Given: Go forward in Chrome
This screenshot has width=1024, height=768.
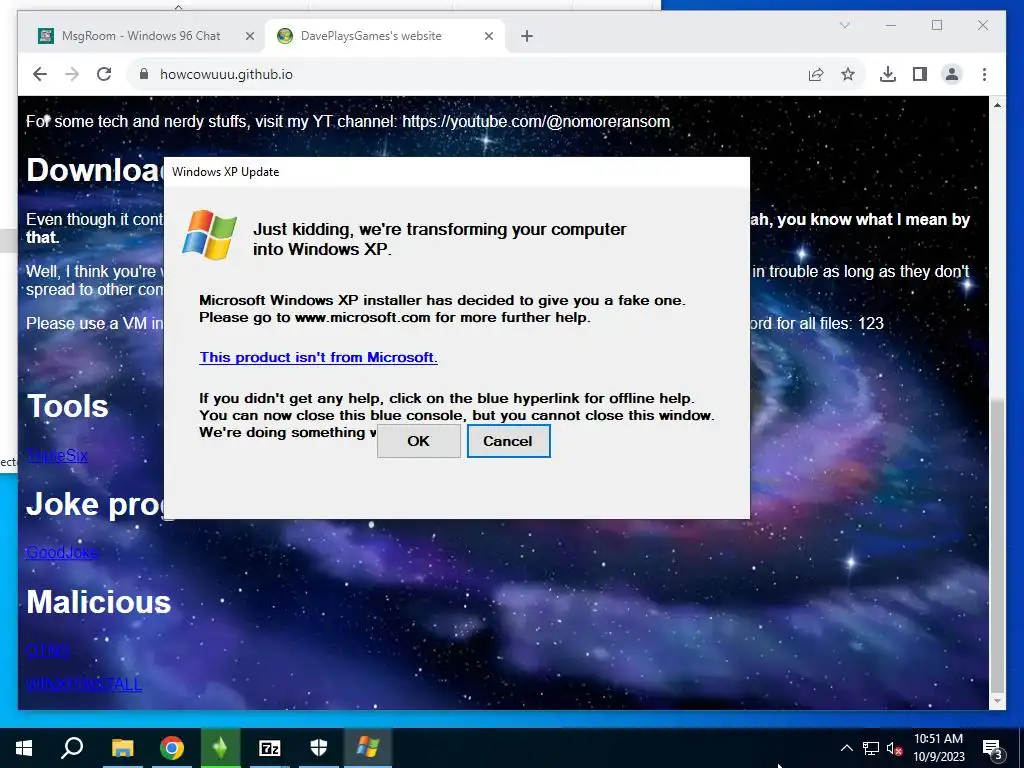Looking at the screenshot, I should (72, 74).
